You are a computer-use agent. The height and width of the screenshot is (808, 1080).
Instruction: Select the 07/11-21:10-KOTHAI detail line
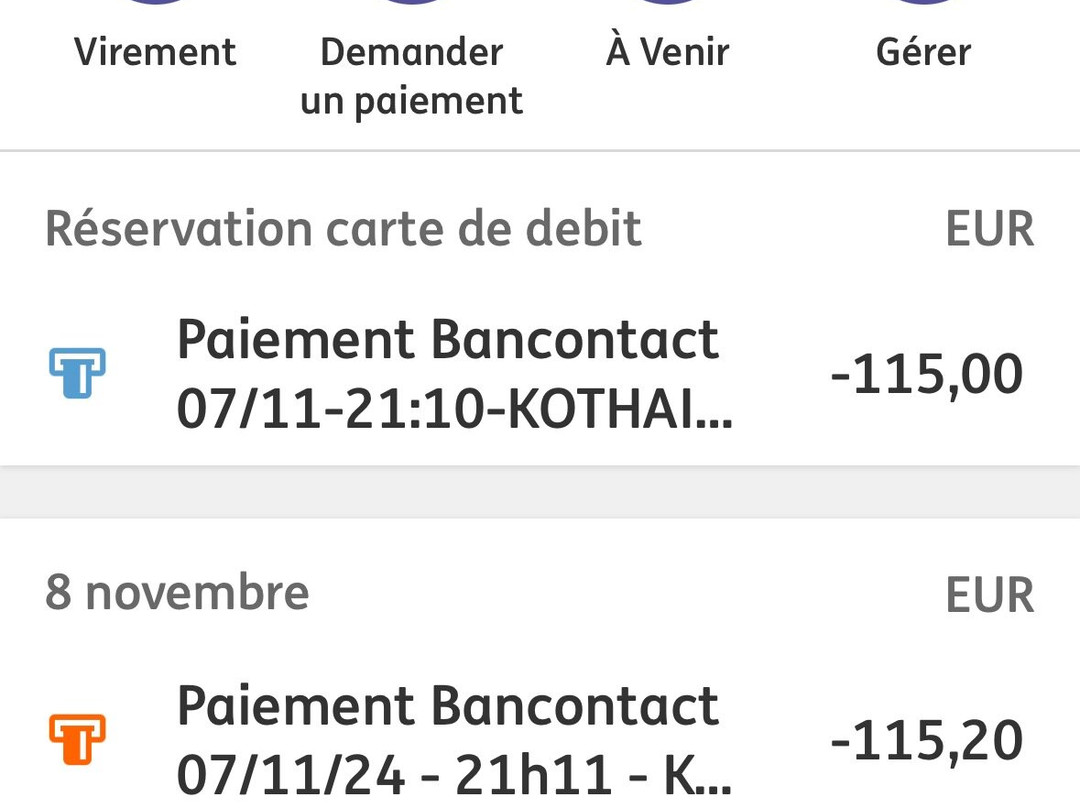(455, 408)
